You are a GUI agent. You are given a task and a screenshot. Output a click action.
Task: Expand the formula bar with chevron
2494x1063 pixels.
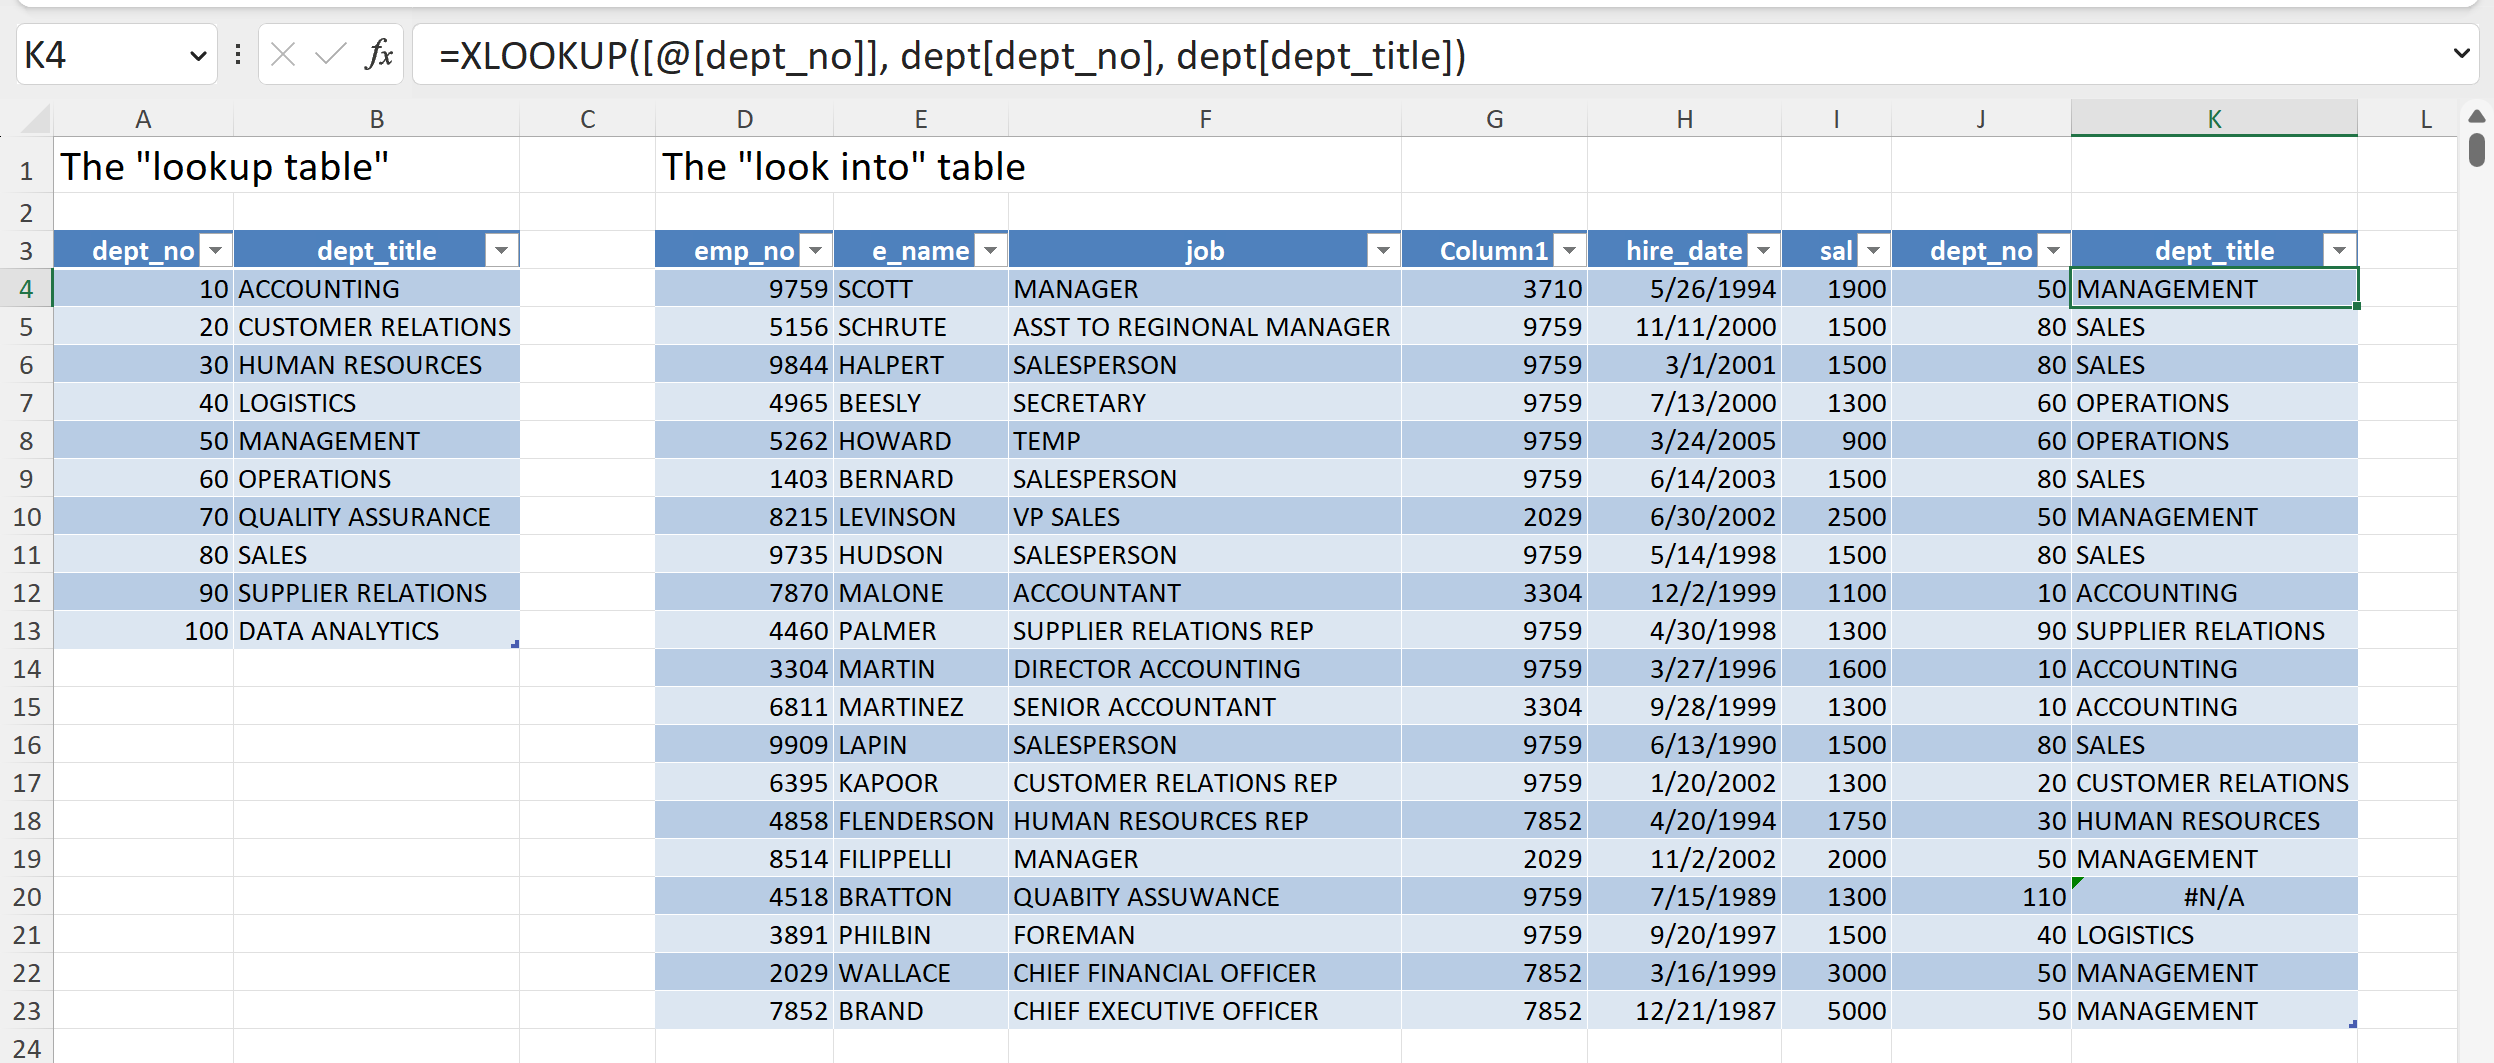pos(2461,53)
